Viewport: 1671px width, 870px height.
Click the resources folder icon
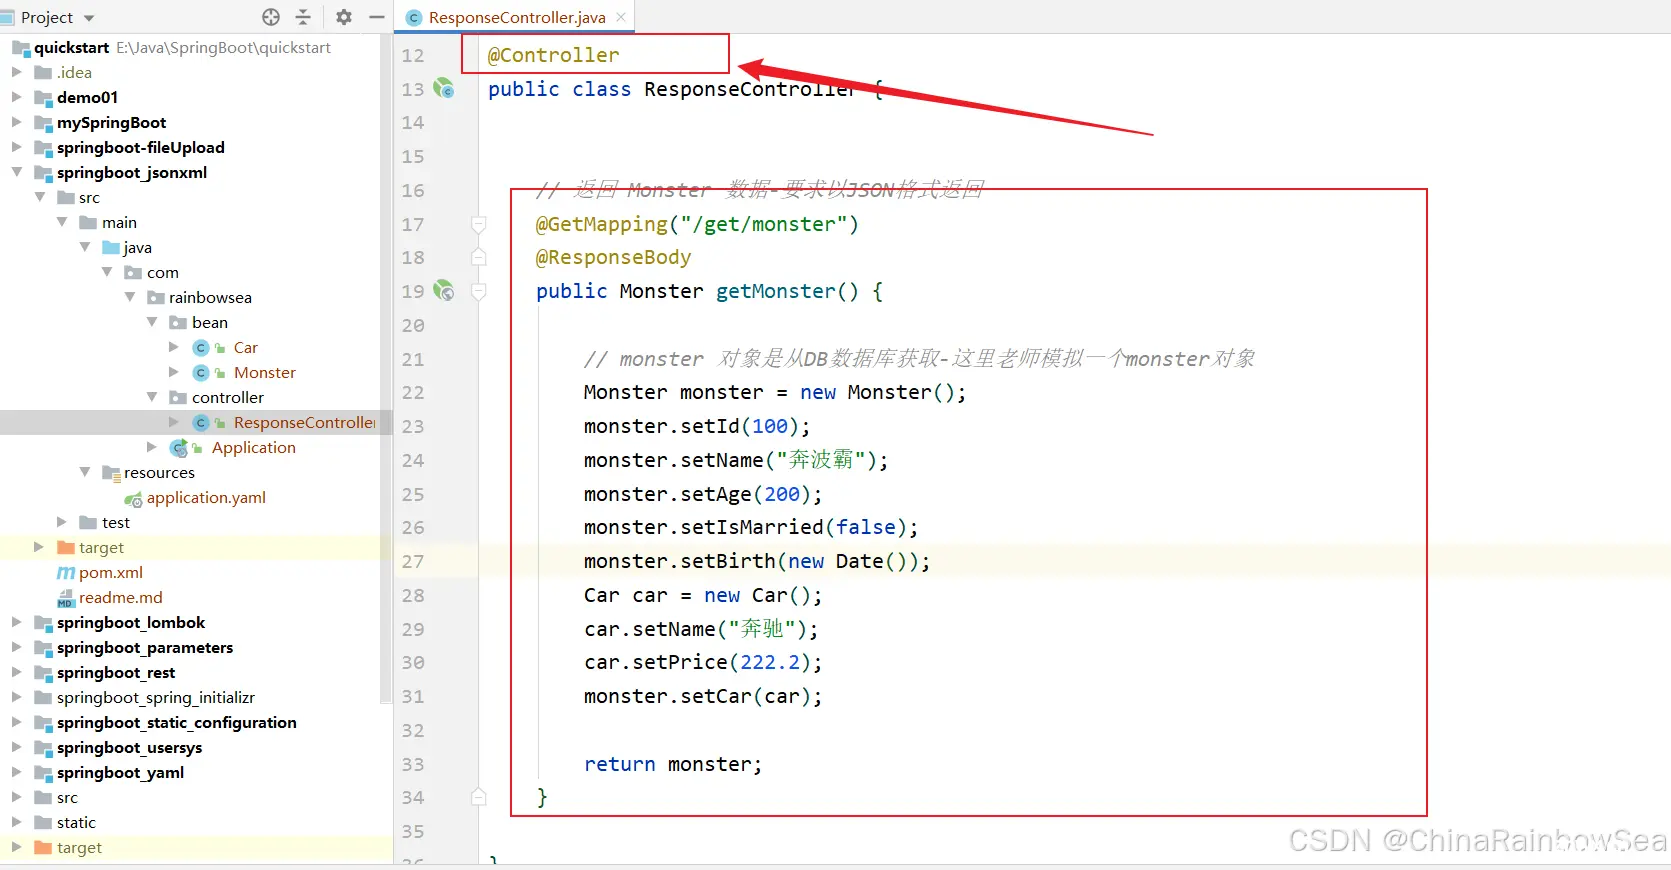tap(111, 472)
